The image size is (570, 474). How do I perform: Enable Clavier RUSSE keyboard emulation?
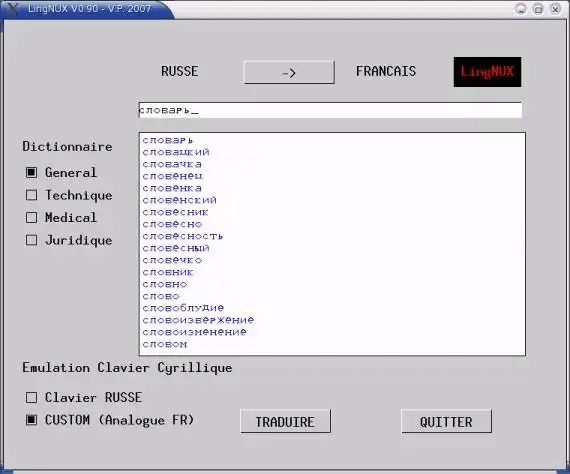coord(32,397)
